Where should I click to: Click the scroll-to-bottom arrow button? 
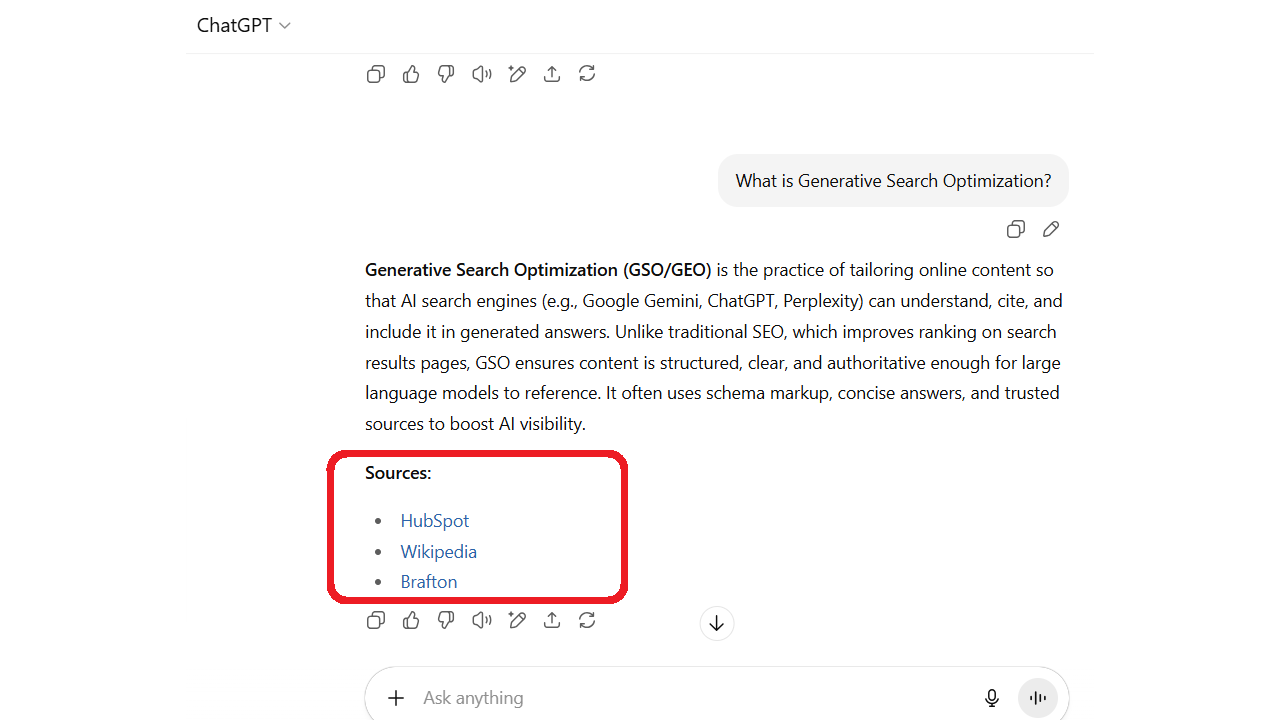[x=716, y=624]
